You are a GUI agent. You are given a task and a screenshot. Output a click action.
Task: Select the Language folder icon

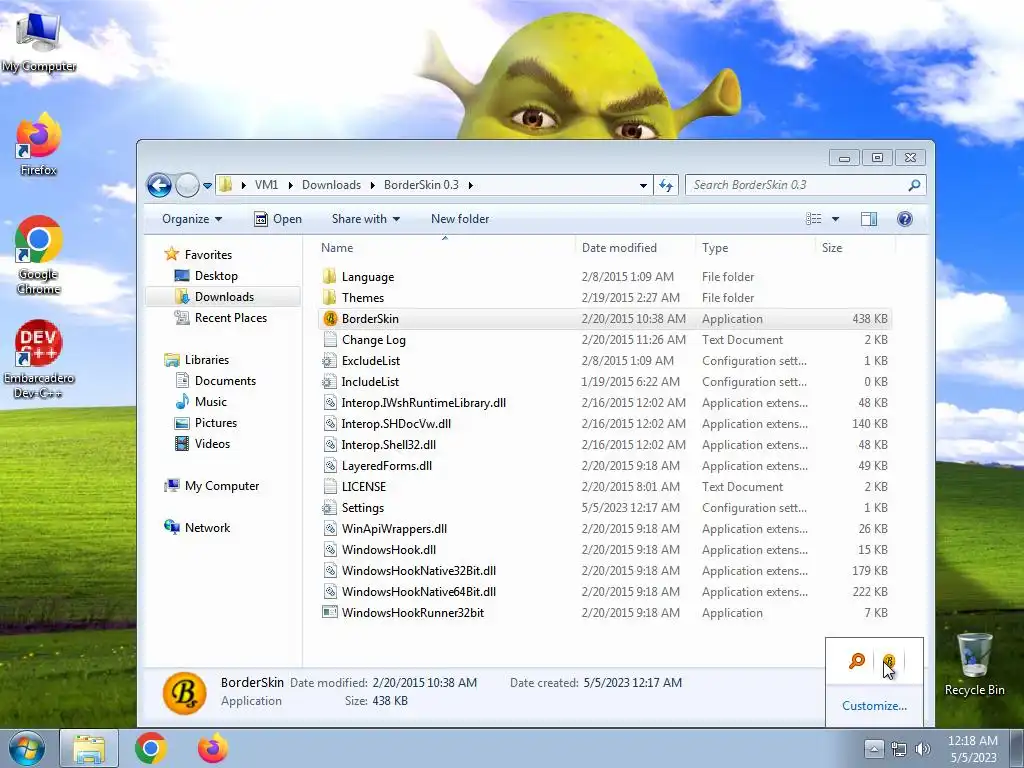click(x=330, y=276)
